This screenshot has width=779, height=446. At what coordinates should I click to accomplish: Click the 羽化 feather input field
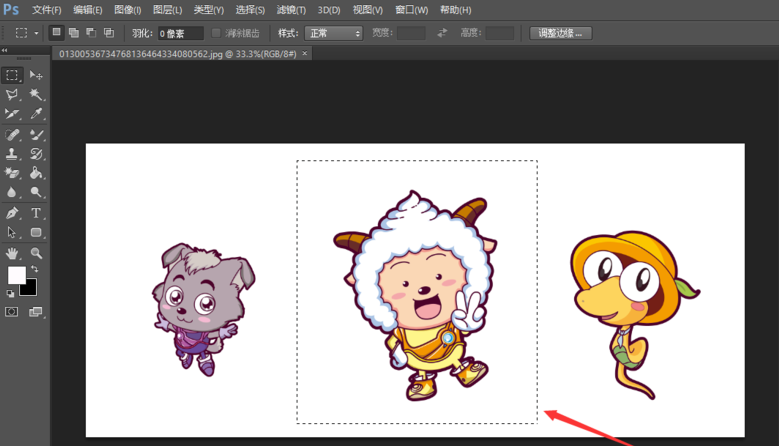tap(180, 33)
